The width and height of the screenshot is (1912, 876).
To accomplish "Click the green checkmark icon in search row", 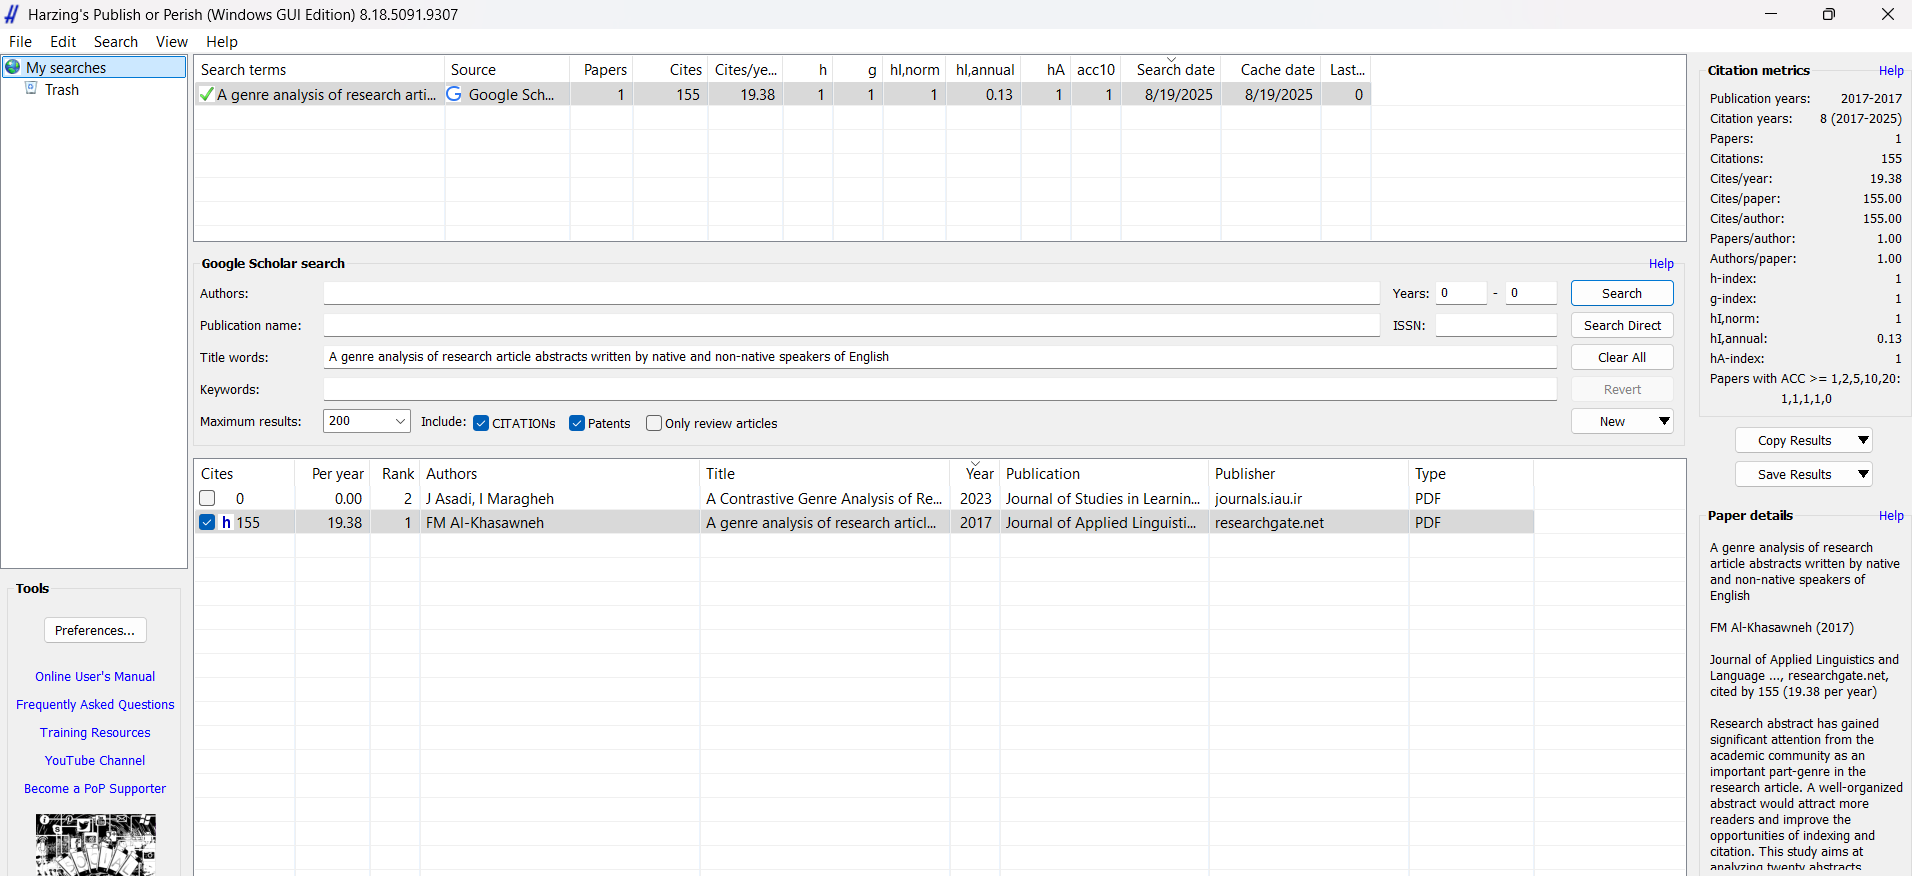I will tap(206, 94).
